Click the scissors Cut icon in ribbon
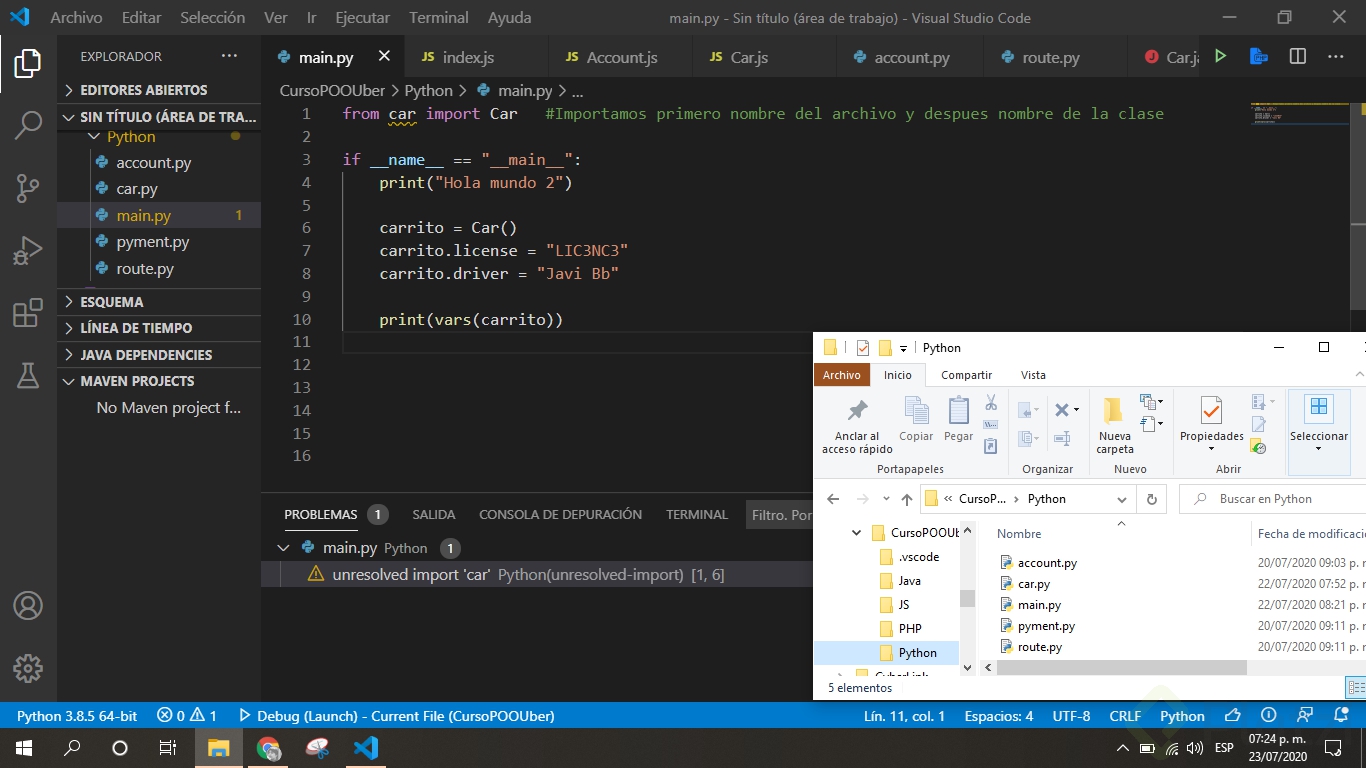Screen dimensions: 1366x768 point(991,402)
